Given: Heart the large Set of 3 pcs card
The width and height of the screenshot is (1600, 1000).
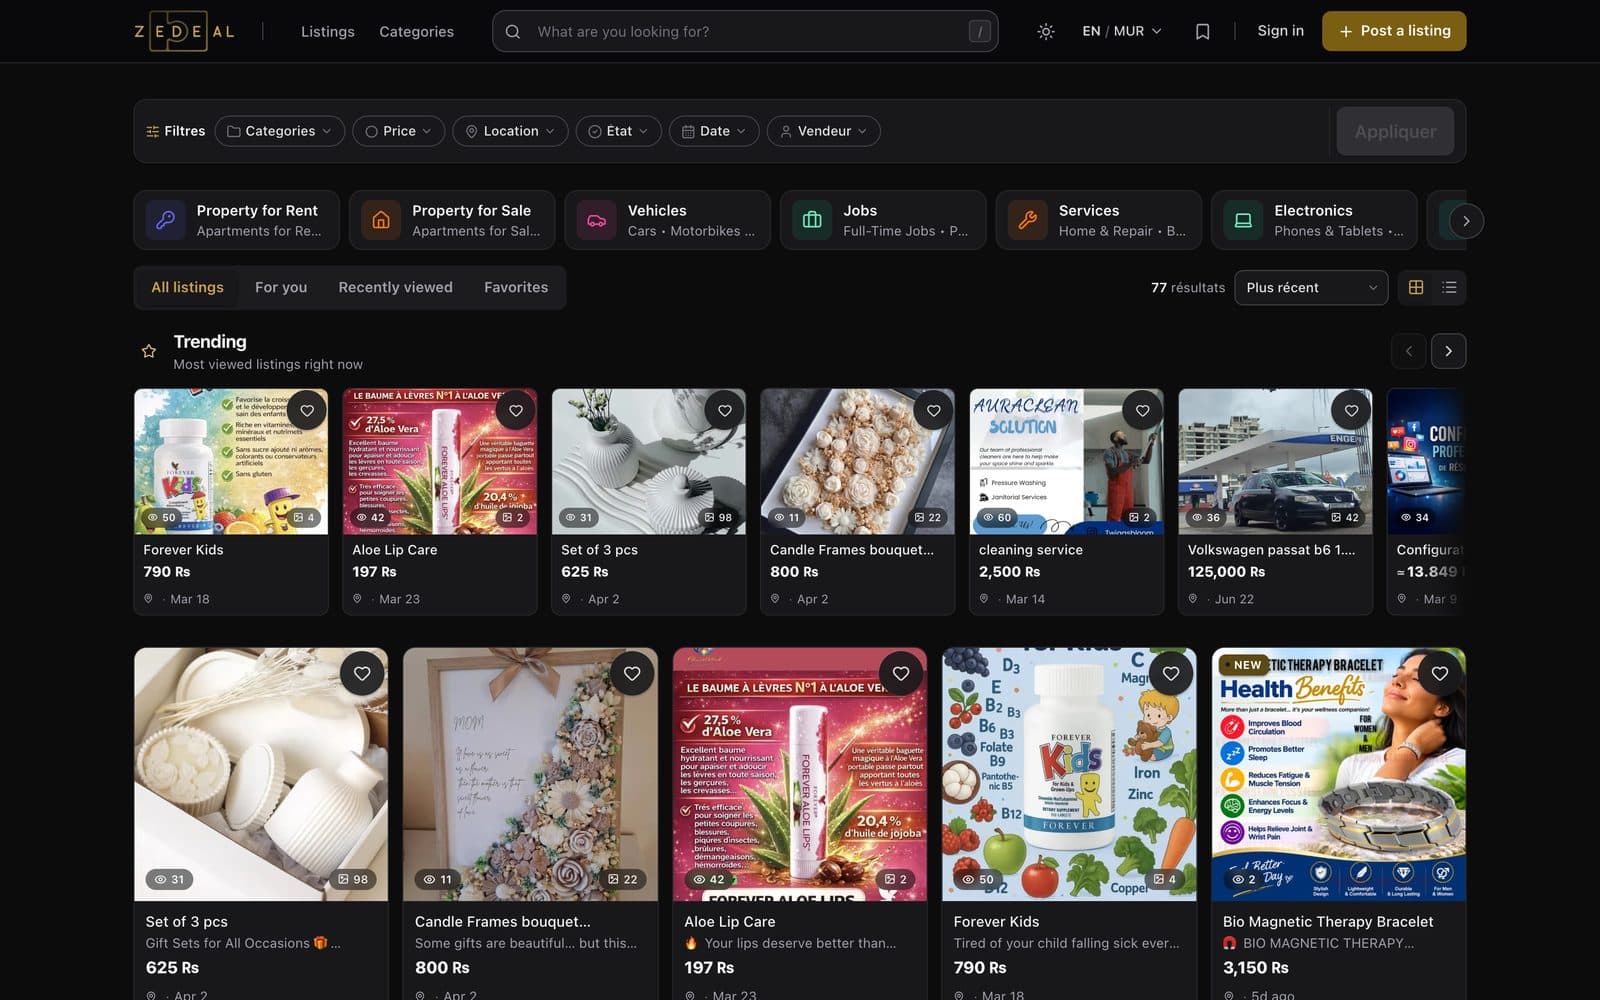Looking at the screenshot, I should [x=362, y=674].
